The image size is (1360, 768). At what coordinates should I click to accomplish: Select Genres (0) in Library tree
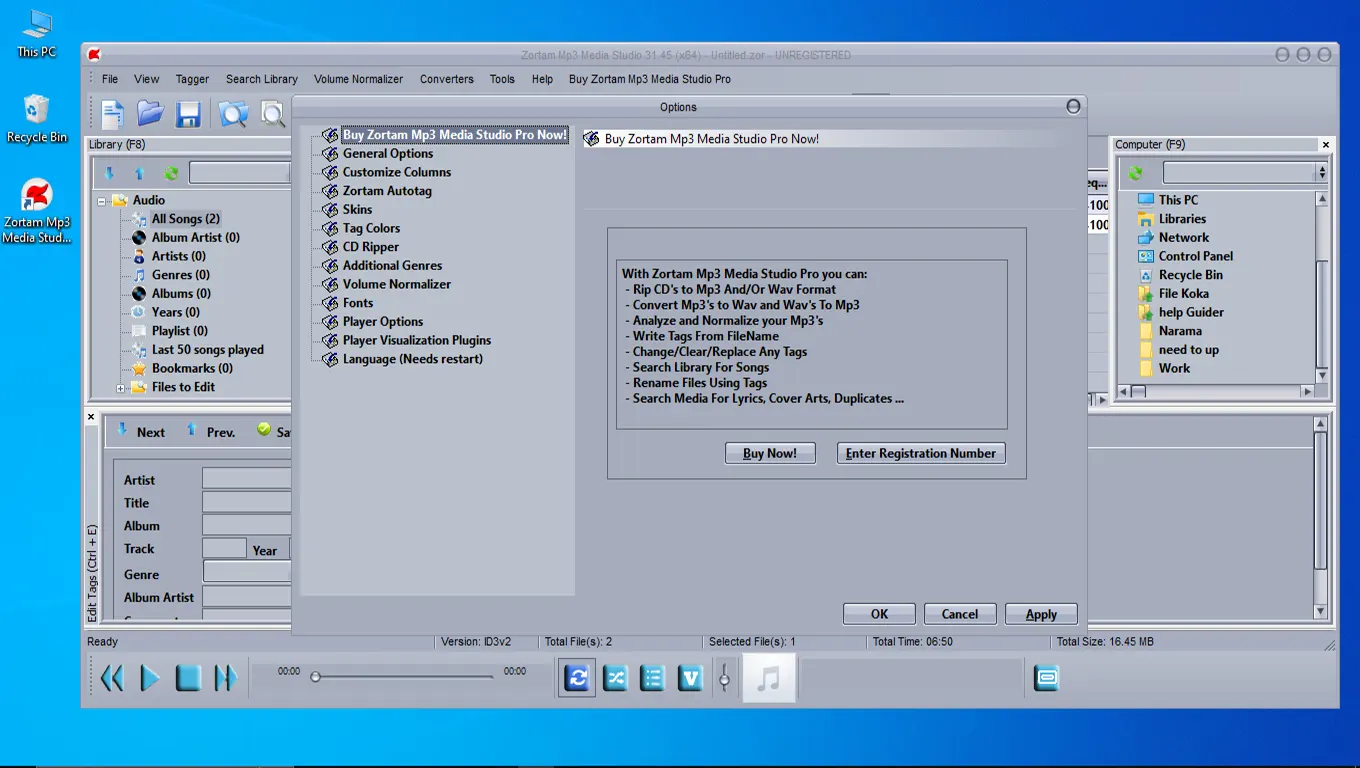(181, 275)
